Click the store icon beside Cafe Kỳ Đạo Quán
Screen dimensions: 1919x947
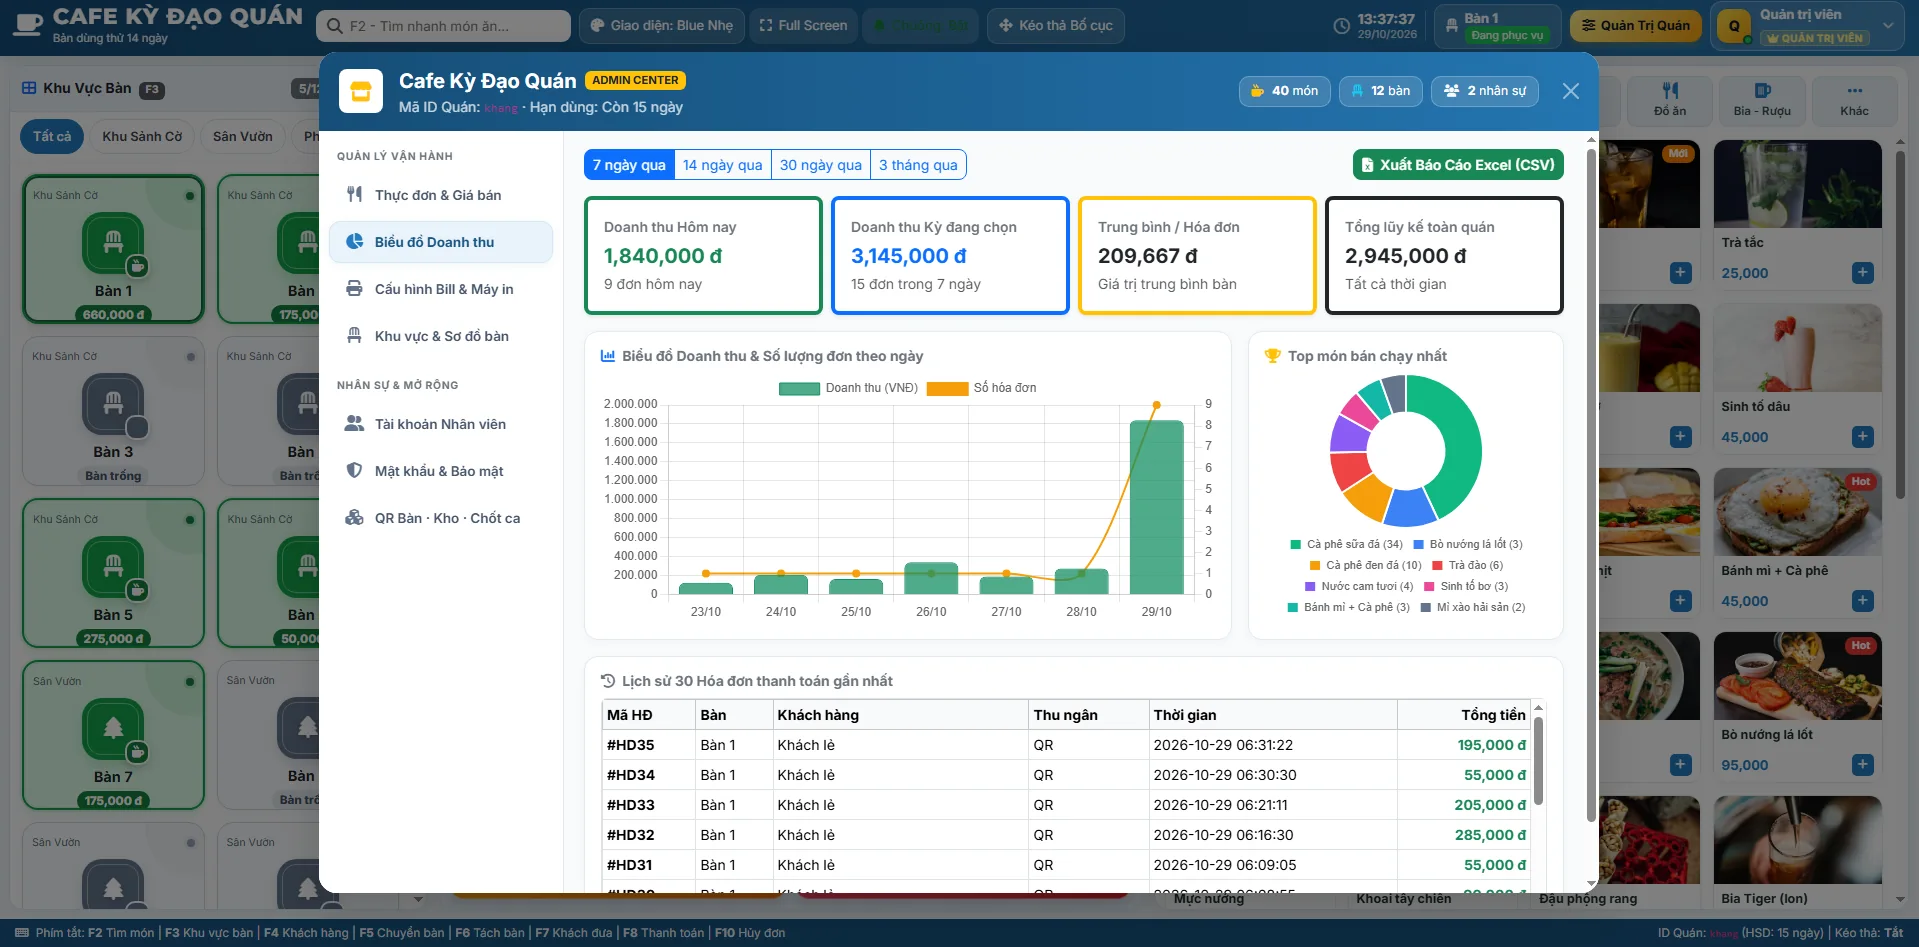[x=361, y=91]
